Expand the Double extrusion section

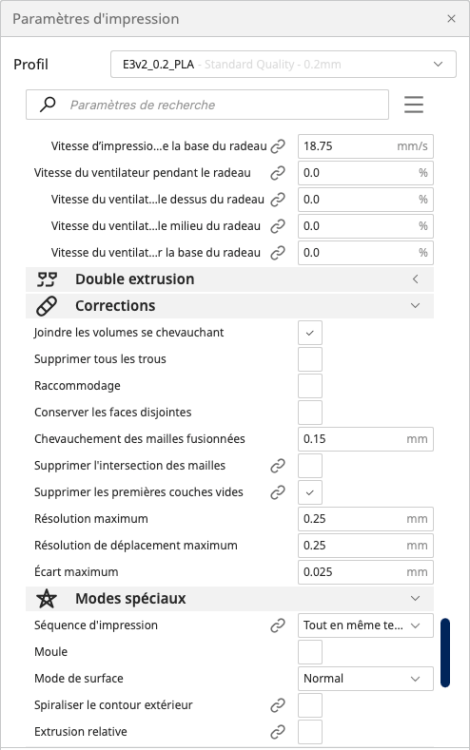230,279
